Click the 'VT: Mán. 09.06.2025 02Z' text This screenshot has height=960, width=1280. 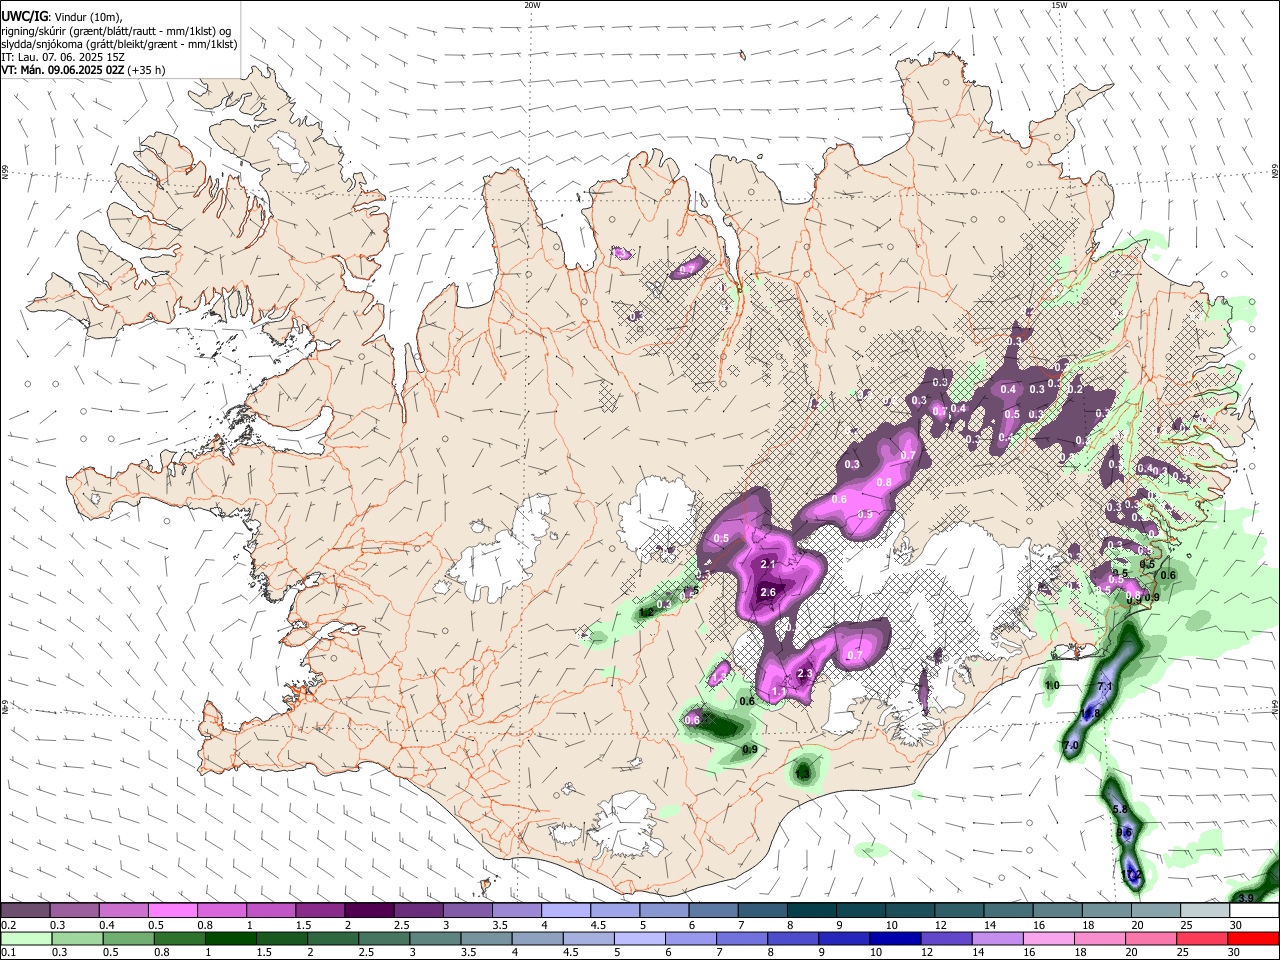[62, 70]
